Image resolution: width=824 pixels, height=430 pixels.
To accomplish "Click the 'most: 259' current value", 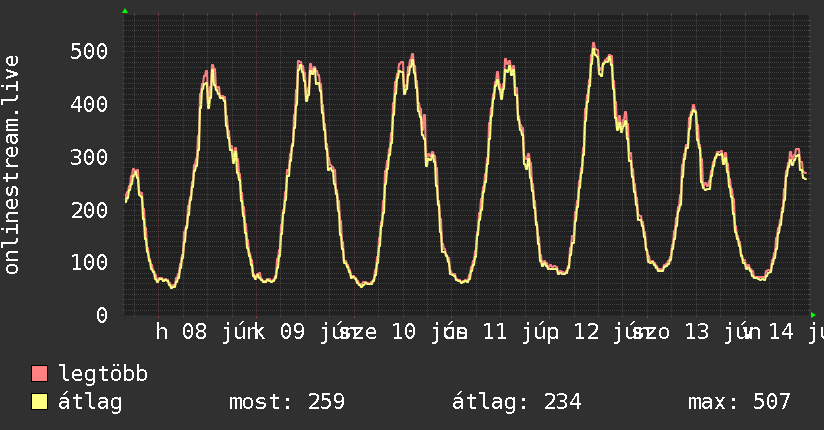I will [287, 402].
